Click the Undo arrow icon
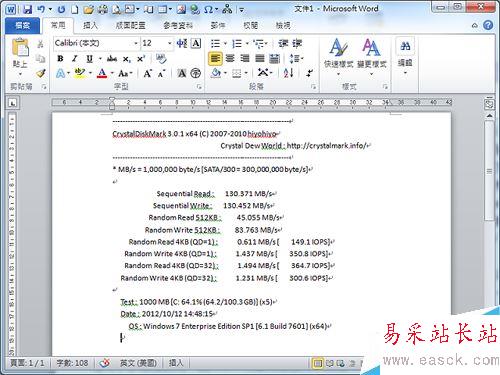Viewport: 500px width, 375px height. click(41, 9)
